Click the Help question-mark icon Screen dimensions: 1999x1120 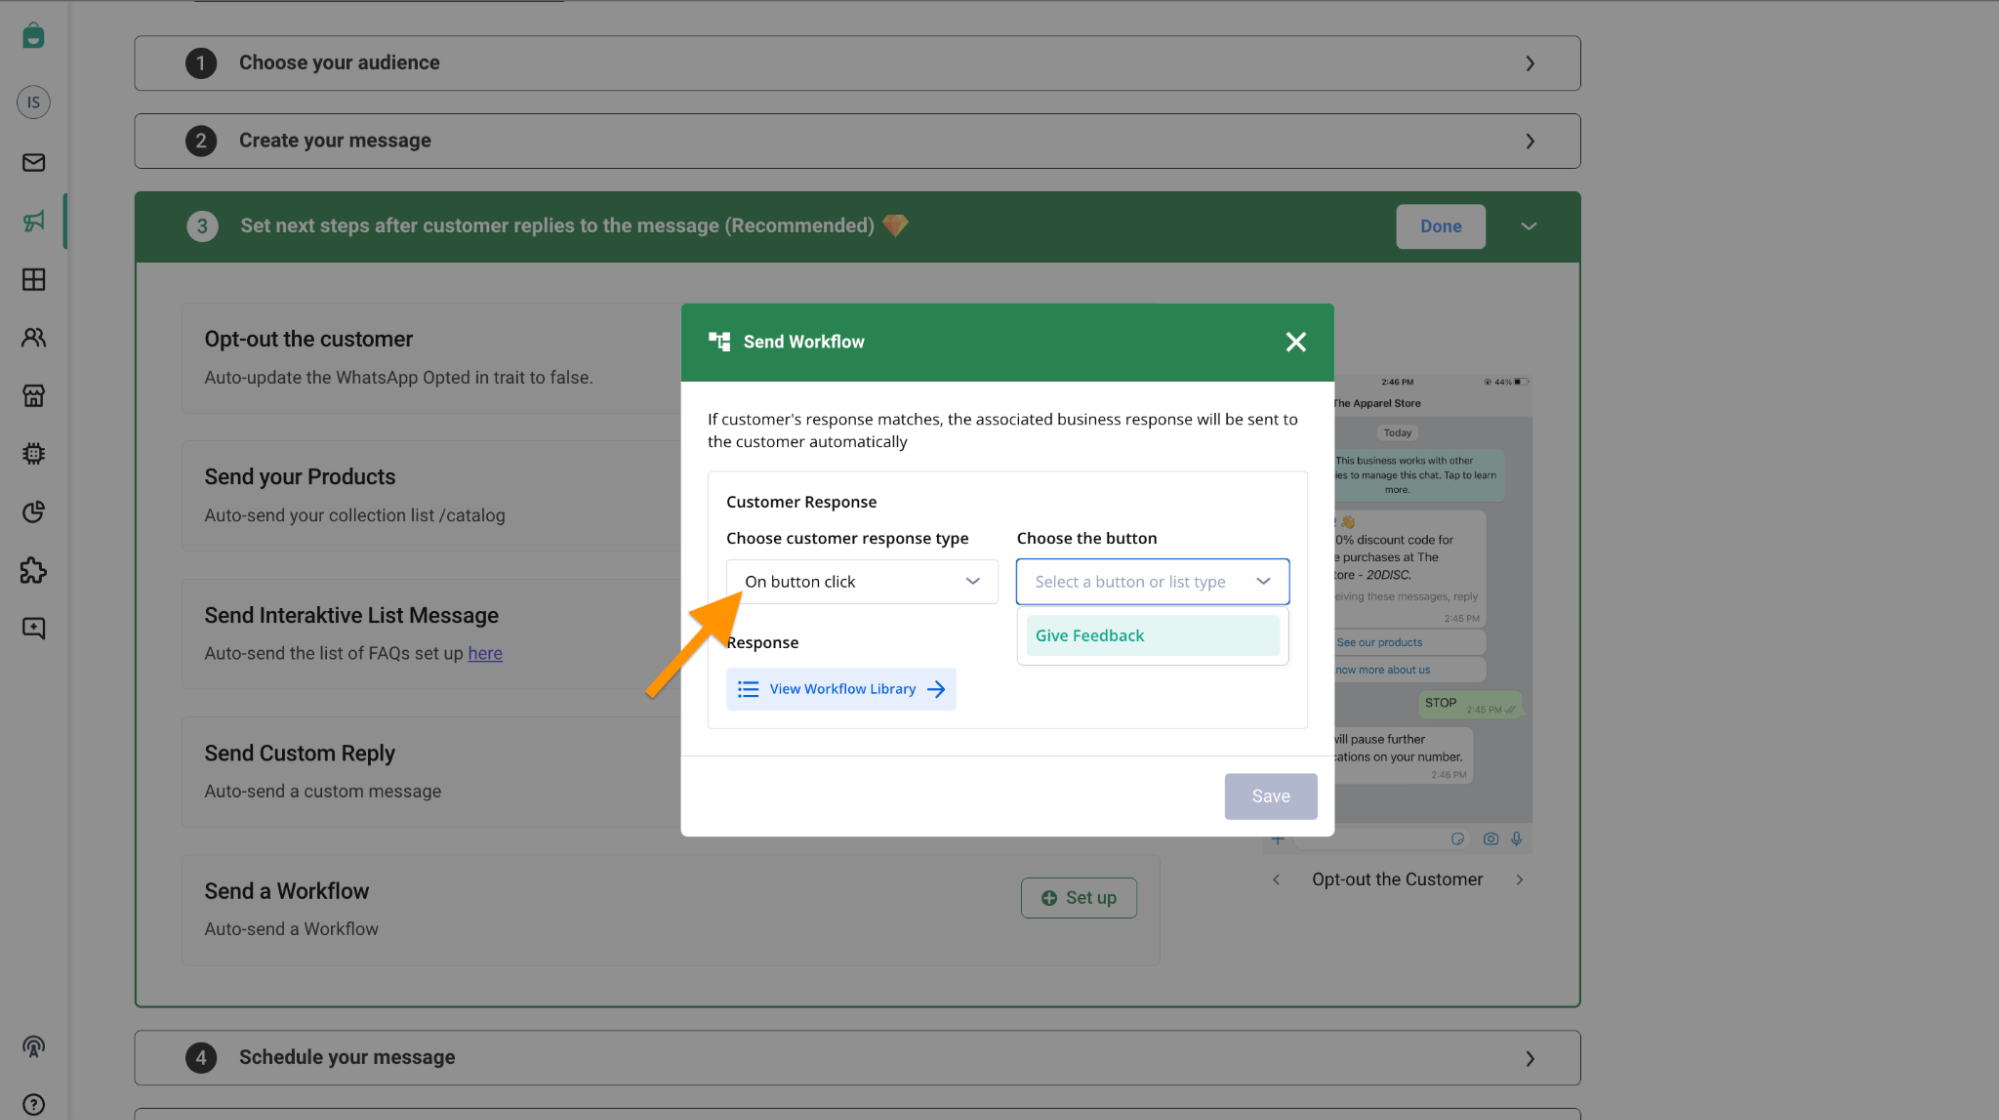point(33,1103)
